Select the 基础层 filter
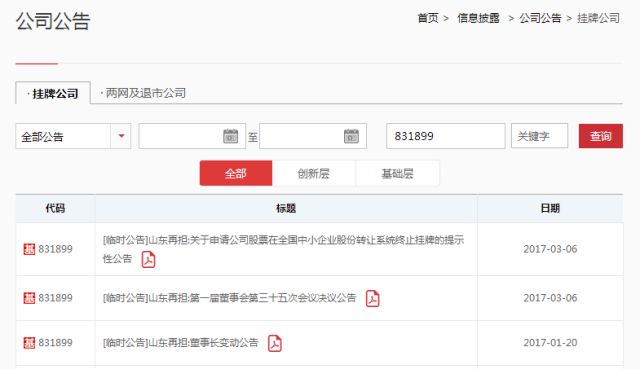The image size is (640, 369). click(x=398, y=173)
